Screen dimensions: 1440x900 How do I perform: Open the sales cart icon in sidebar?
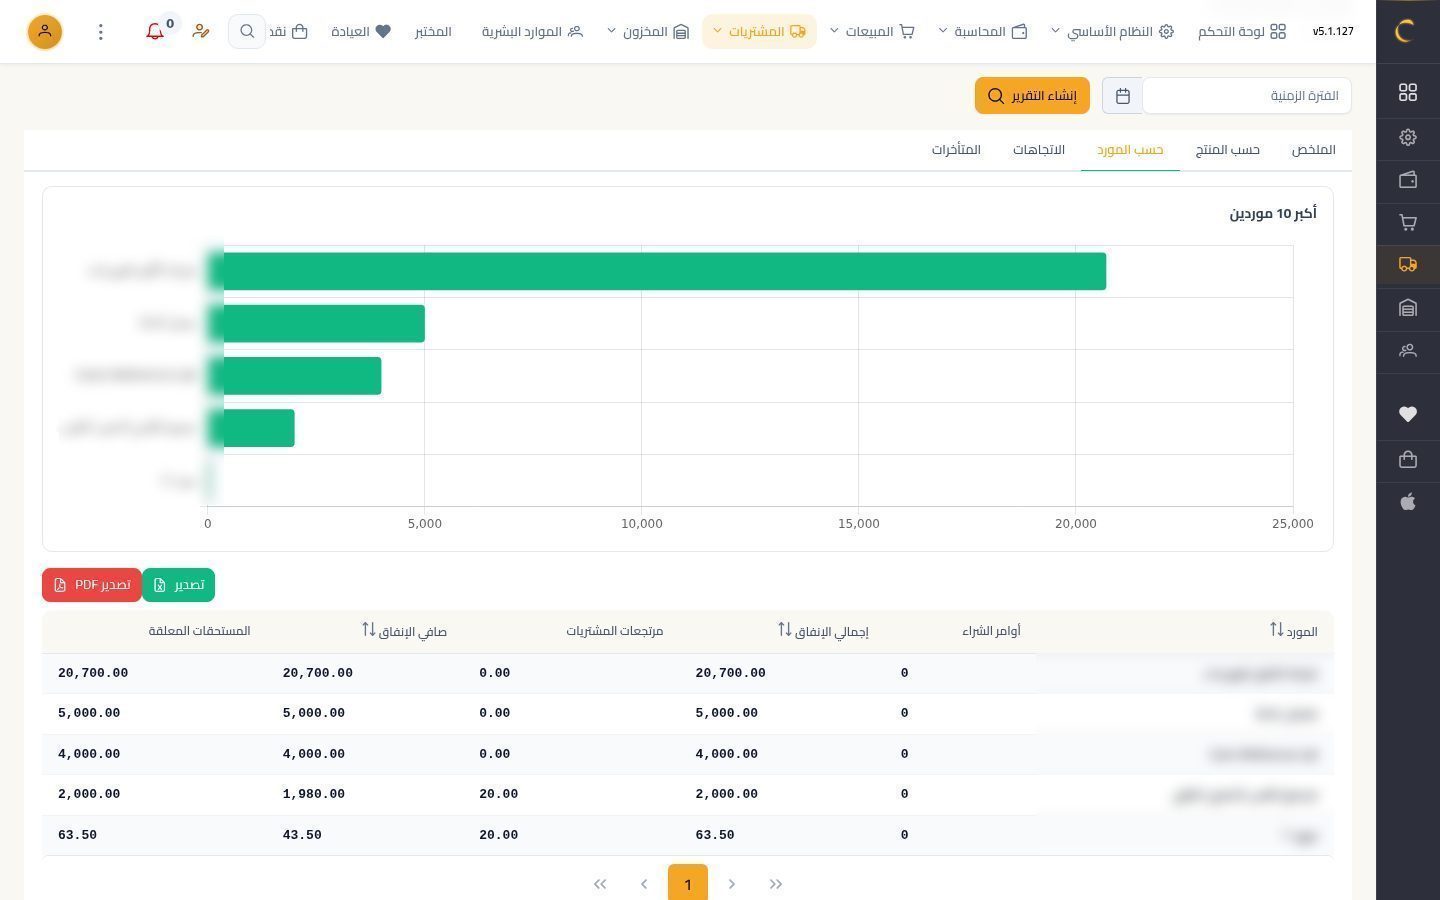tap(1408, 222)
